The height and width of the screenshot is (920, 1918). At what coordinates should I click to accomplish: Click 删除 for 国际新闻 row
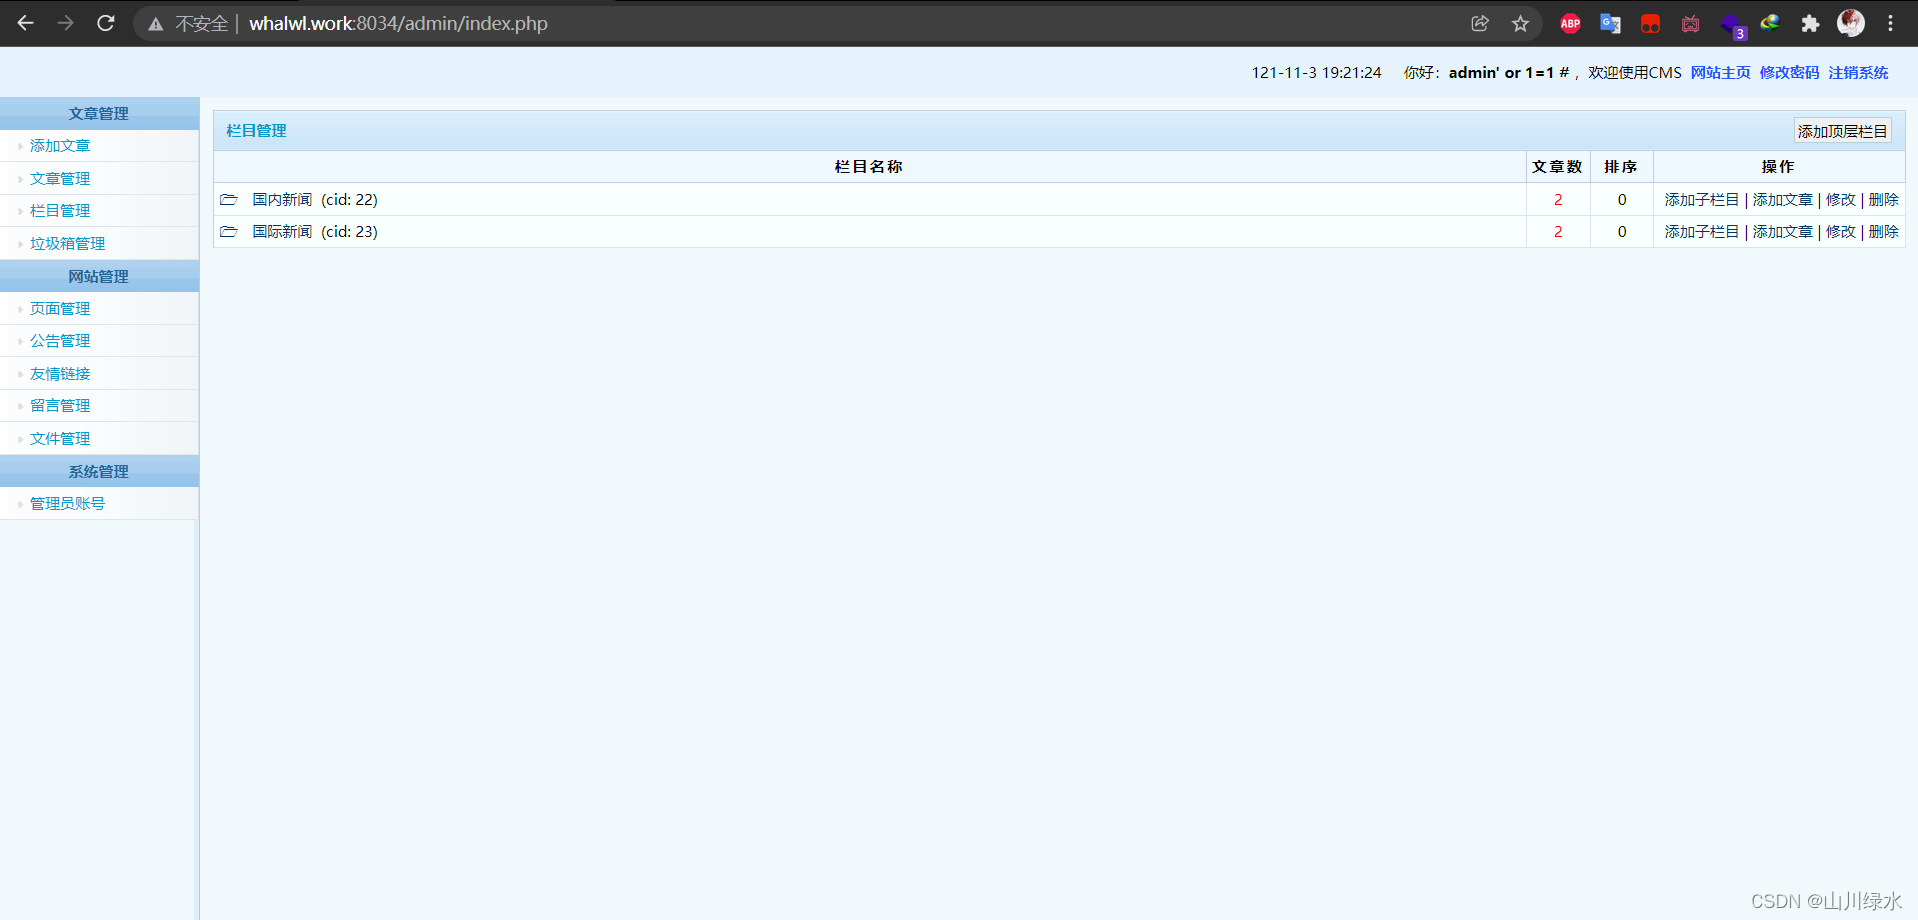point(1883,231)
